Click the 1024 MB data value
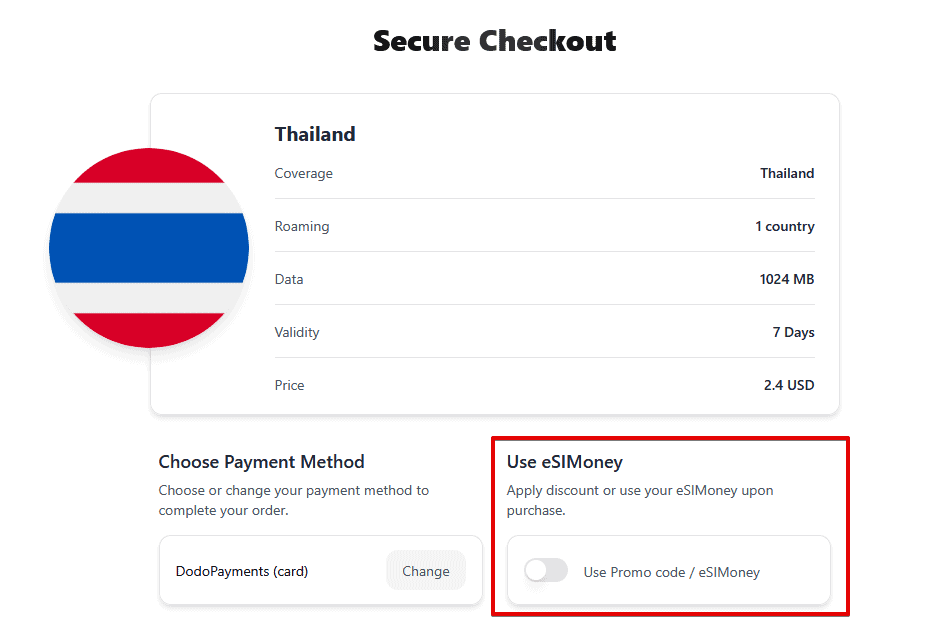Image resolution: width=933 pixels, height=643 pixels. click(x=786, y=279)
